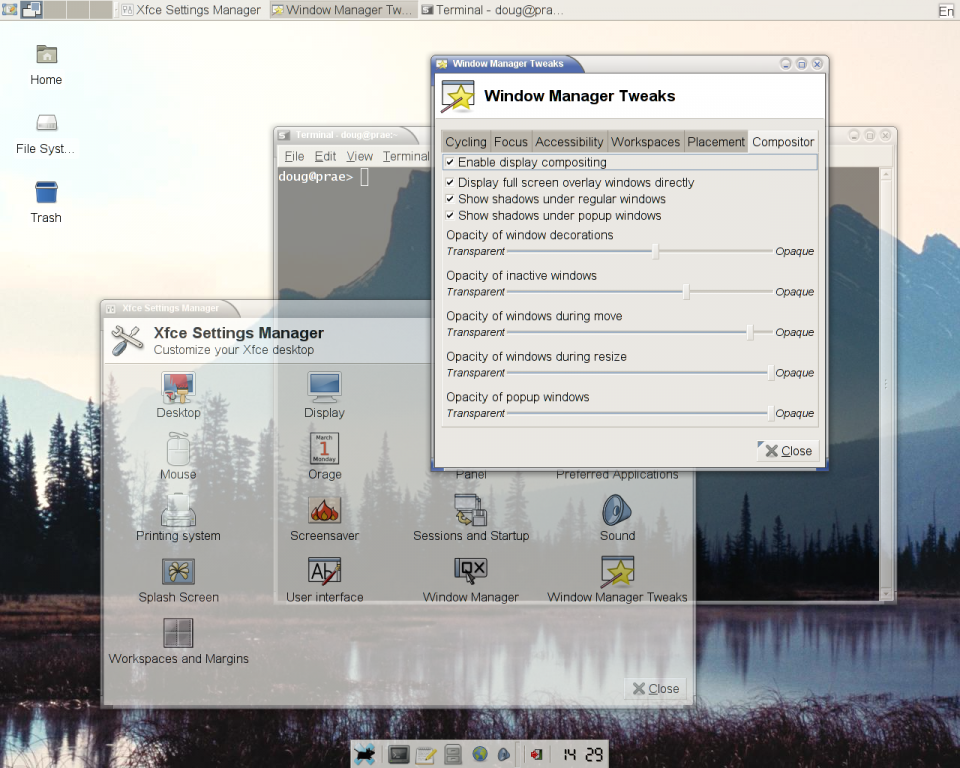The image size is (960, 768).
Task: Click the logout icon on bottom panel
Action: (x=536, y=755)
